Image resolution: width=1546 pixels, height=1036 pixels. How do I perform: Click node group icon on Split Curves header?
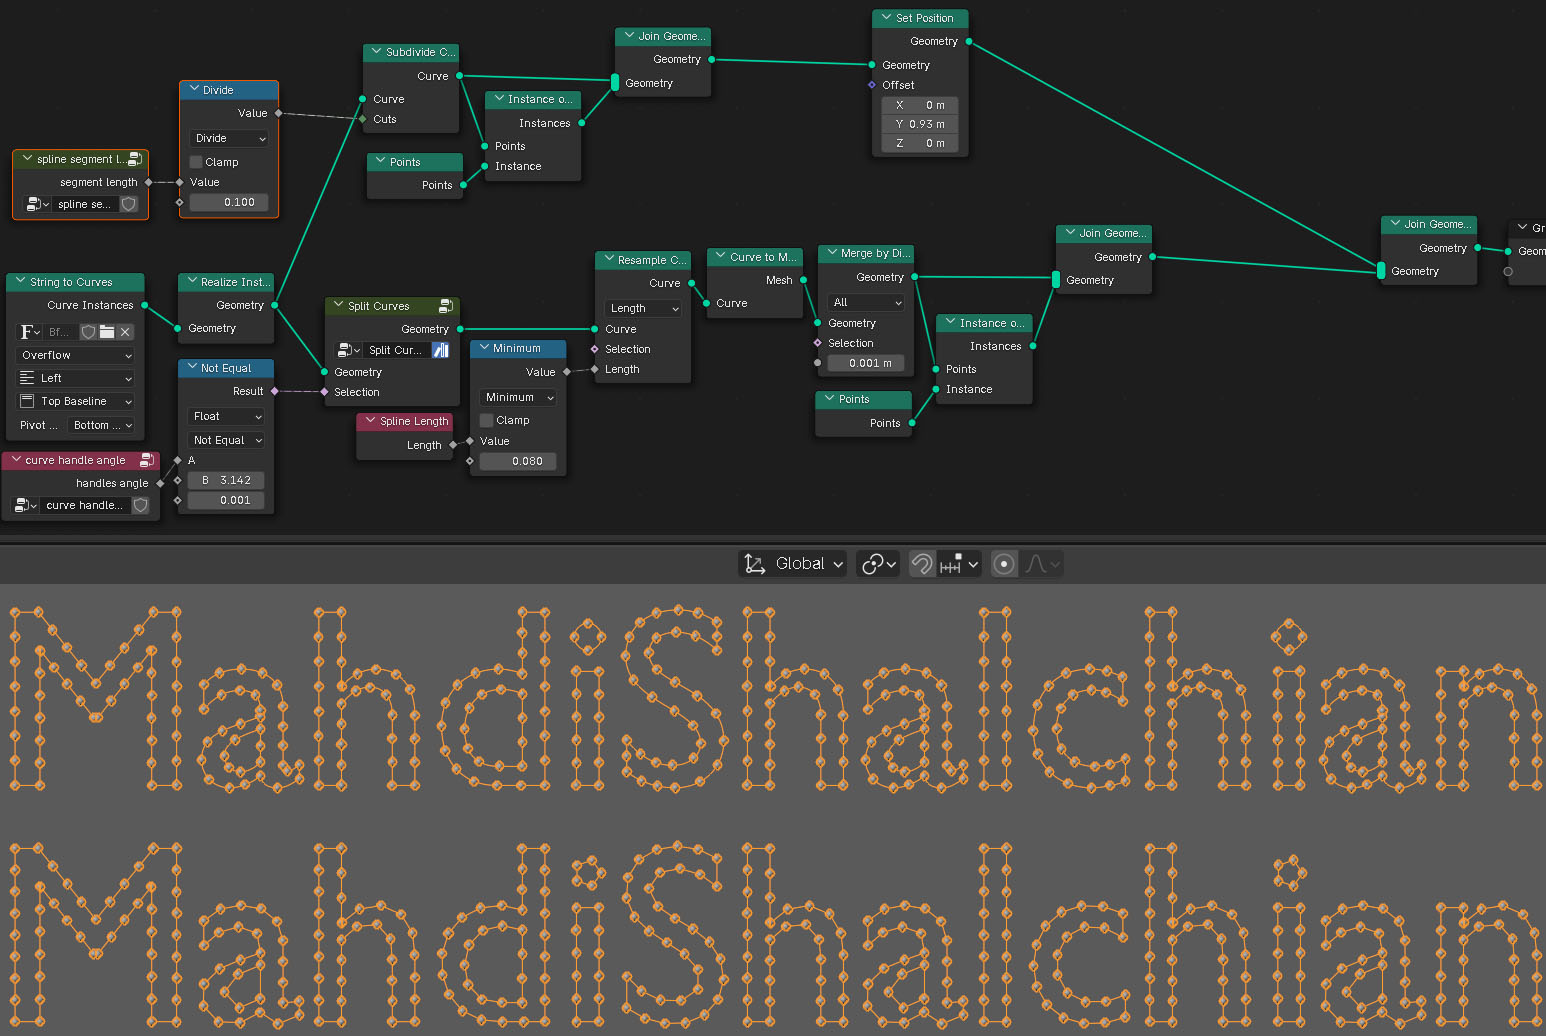(446, 306)
